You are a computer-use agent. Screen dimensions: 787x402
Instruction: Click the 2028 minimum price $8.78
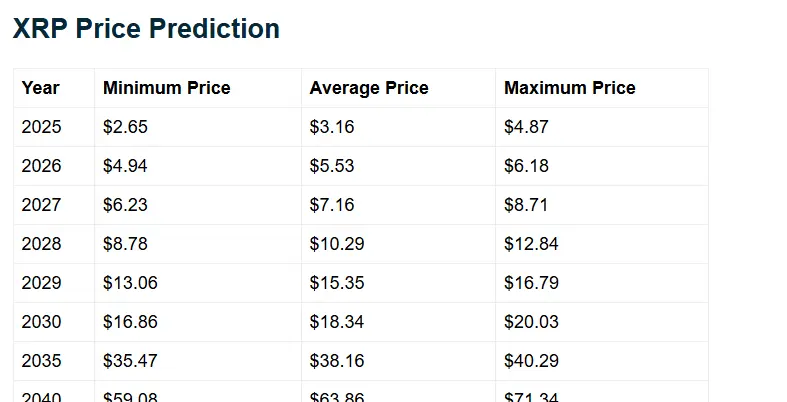coord(125,244)
